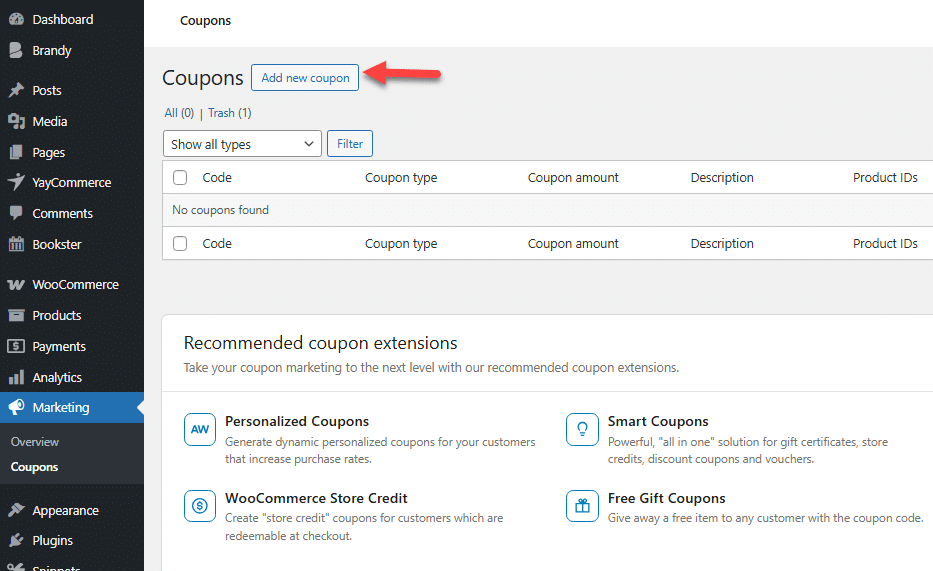Select the Coupons submenu item
The image size is (933, 571).
coord(35,467)
